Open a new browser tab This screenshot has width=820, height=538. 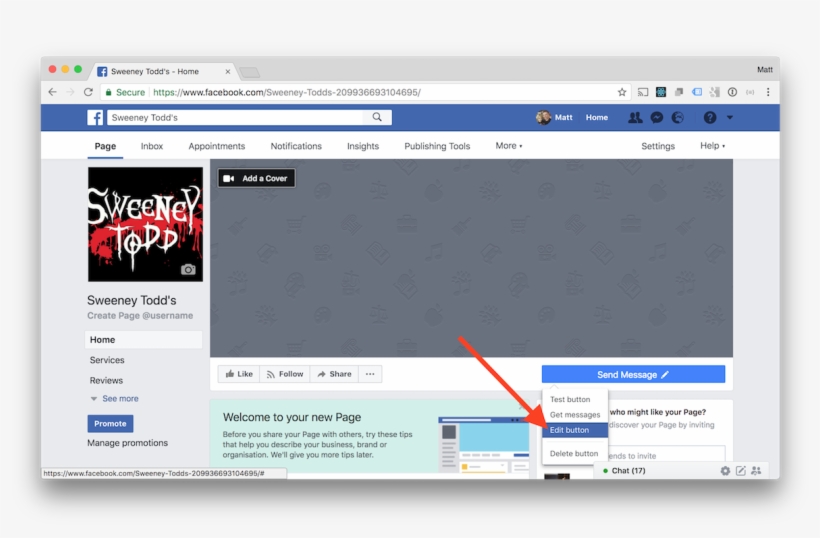[249, 72]
